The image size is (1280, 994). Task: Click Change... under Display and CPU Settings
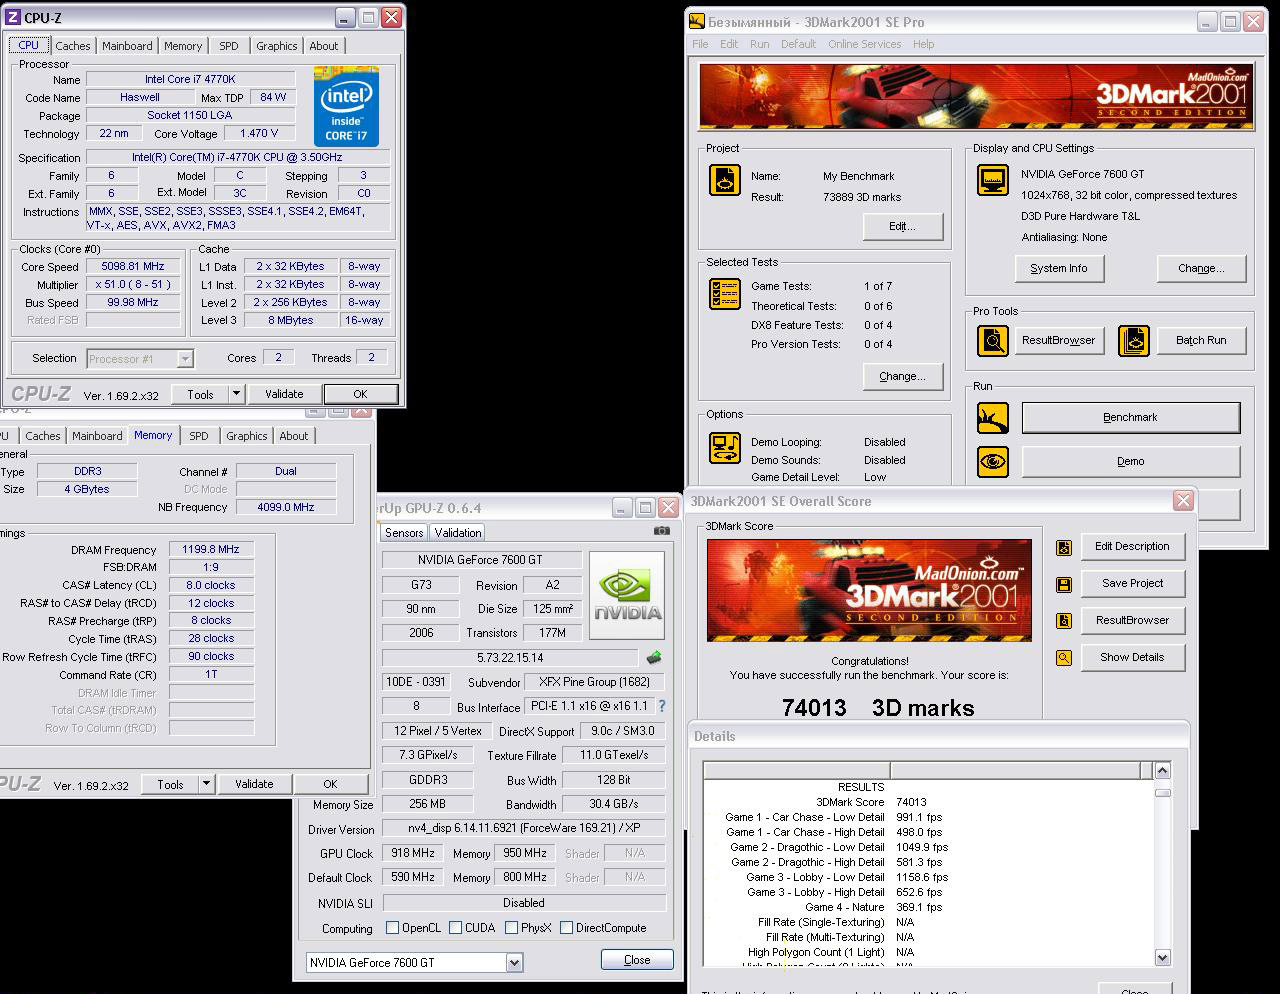point(1202,269)
